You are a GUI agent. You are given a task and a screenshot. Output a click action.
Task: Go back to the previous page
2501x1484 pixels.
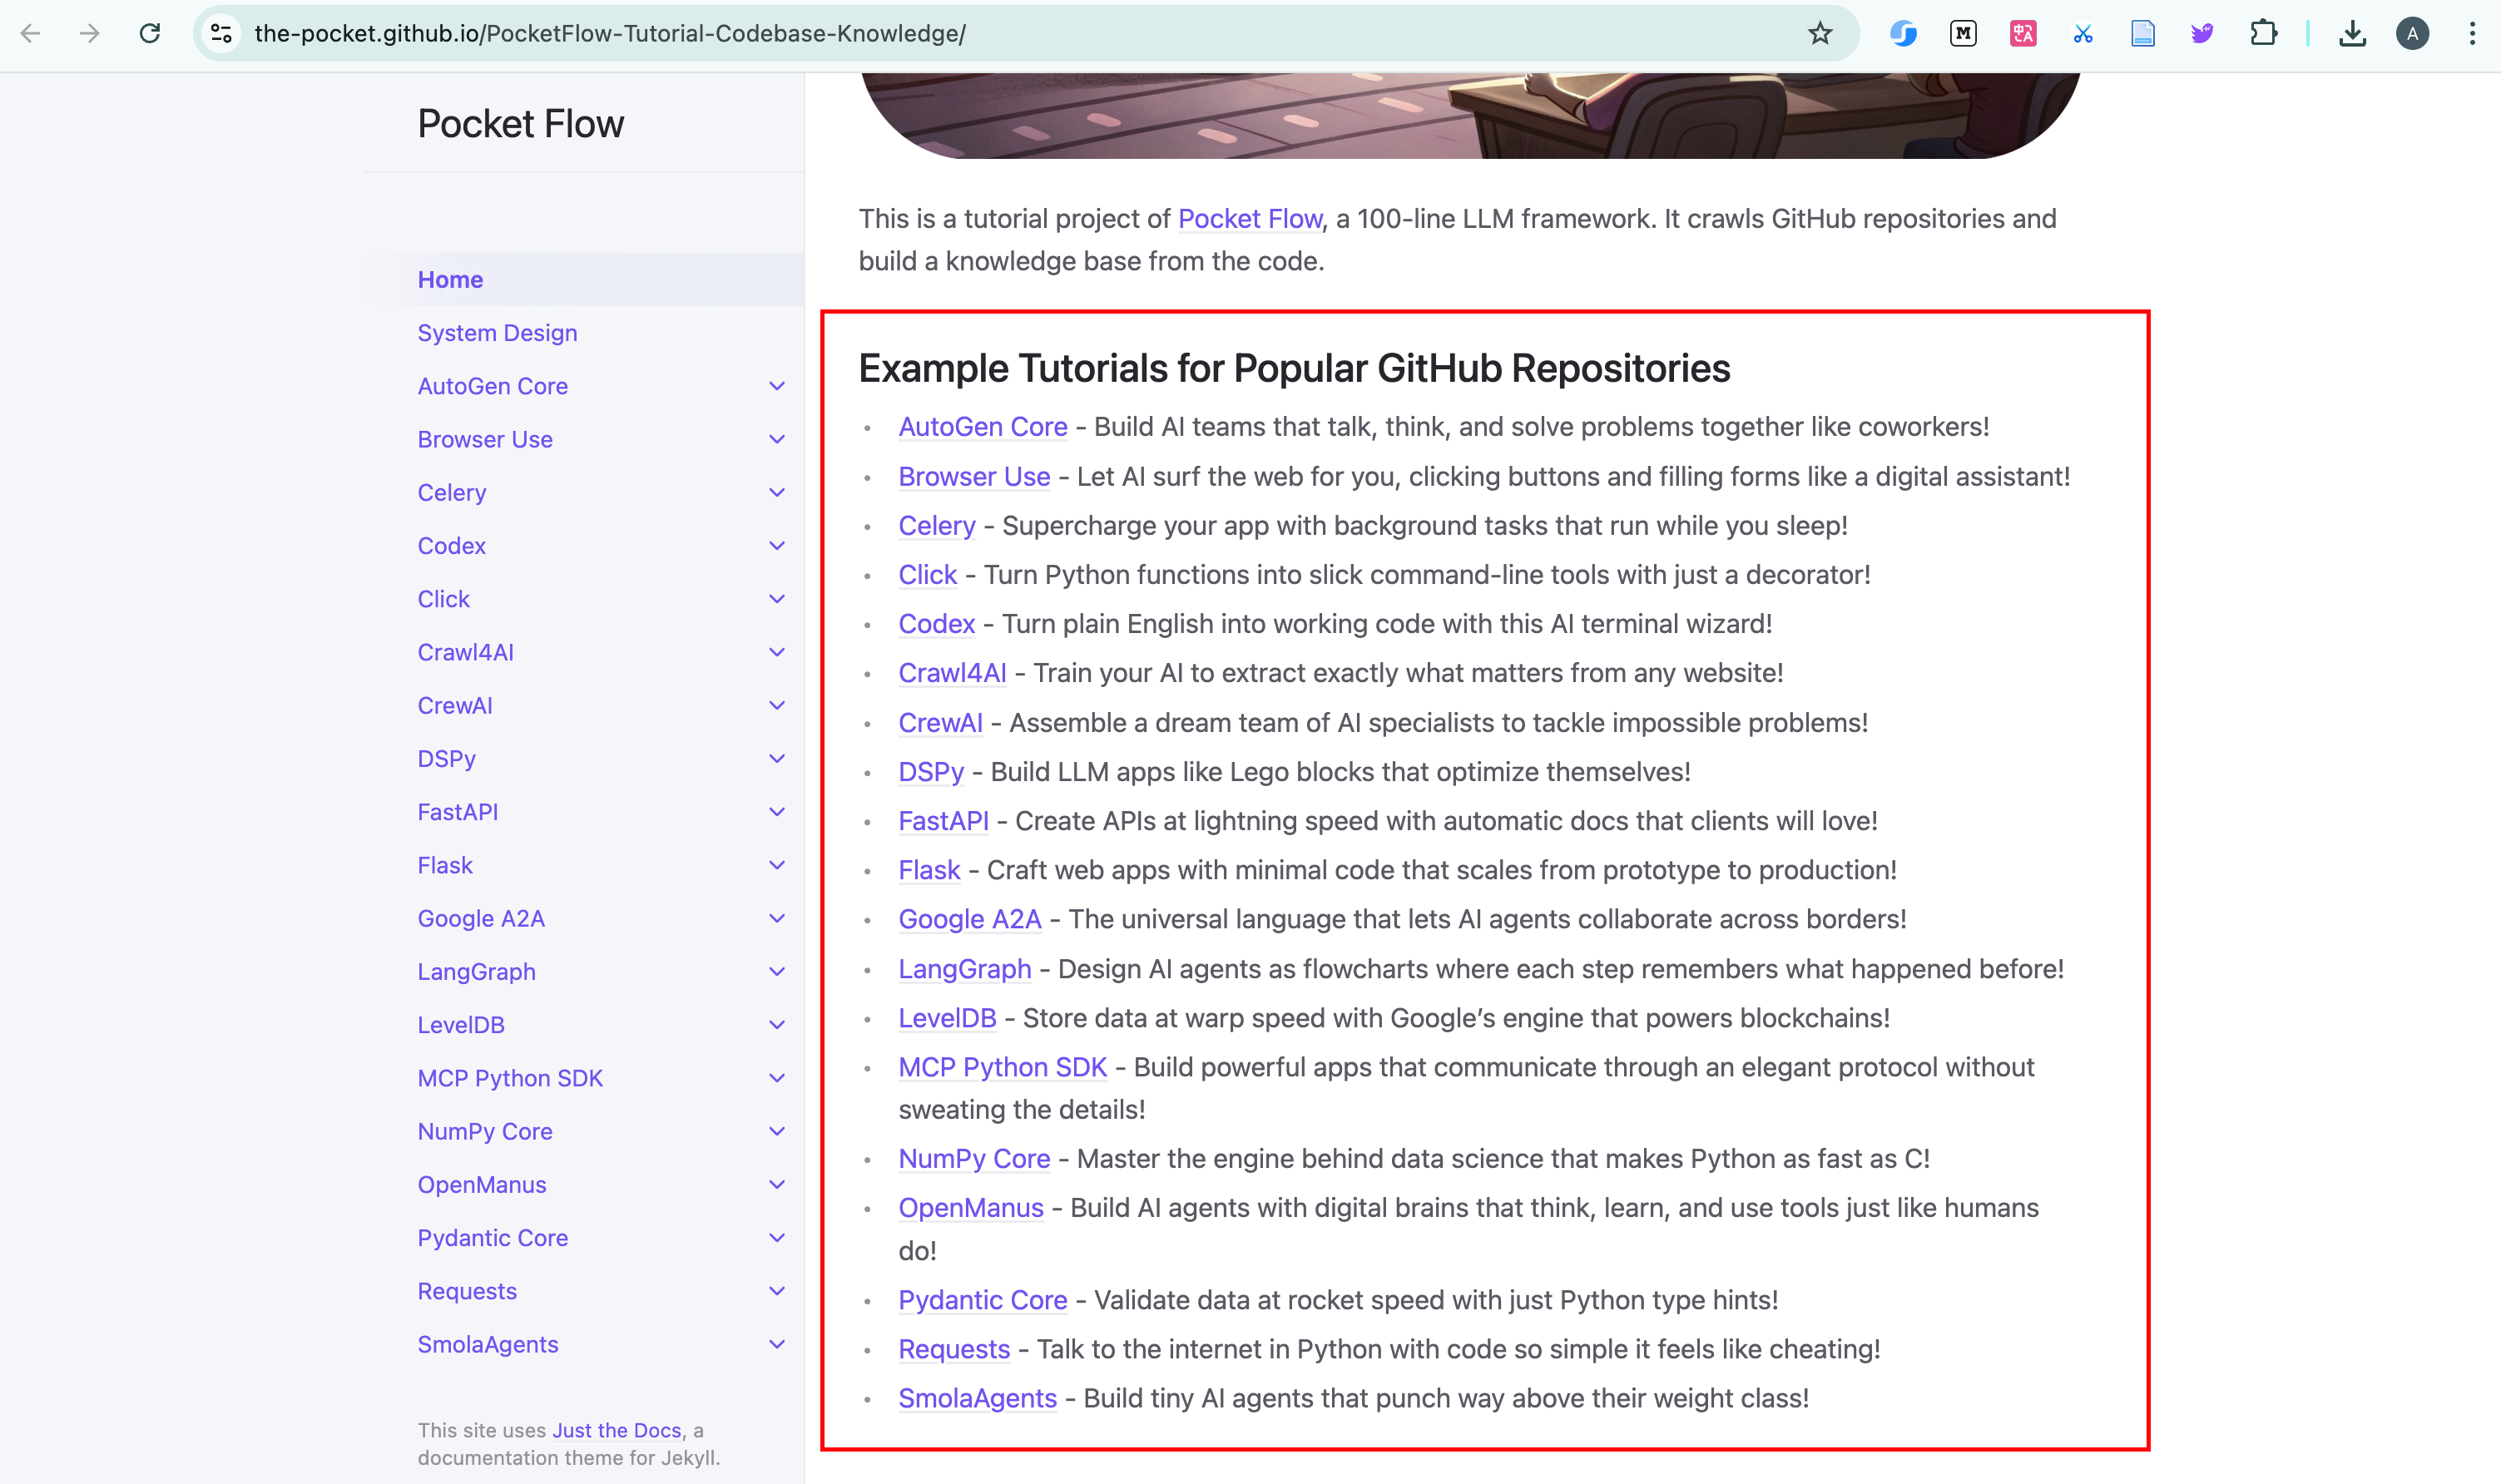[x=31, y=34]
